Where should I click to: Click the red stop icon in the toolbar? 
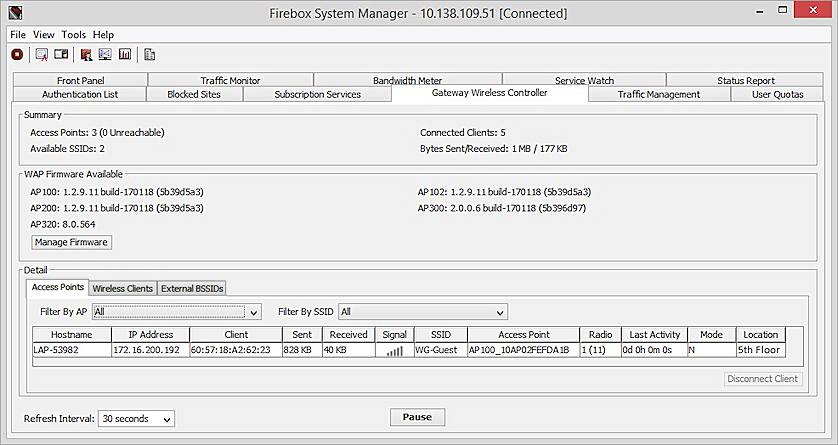click(x=17, y=54)
